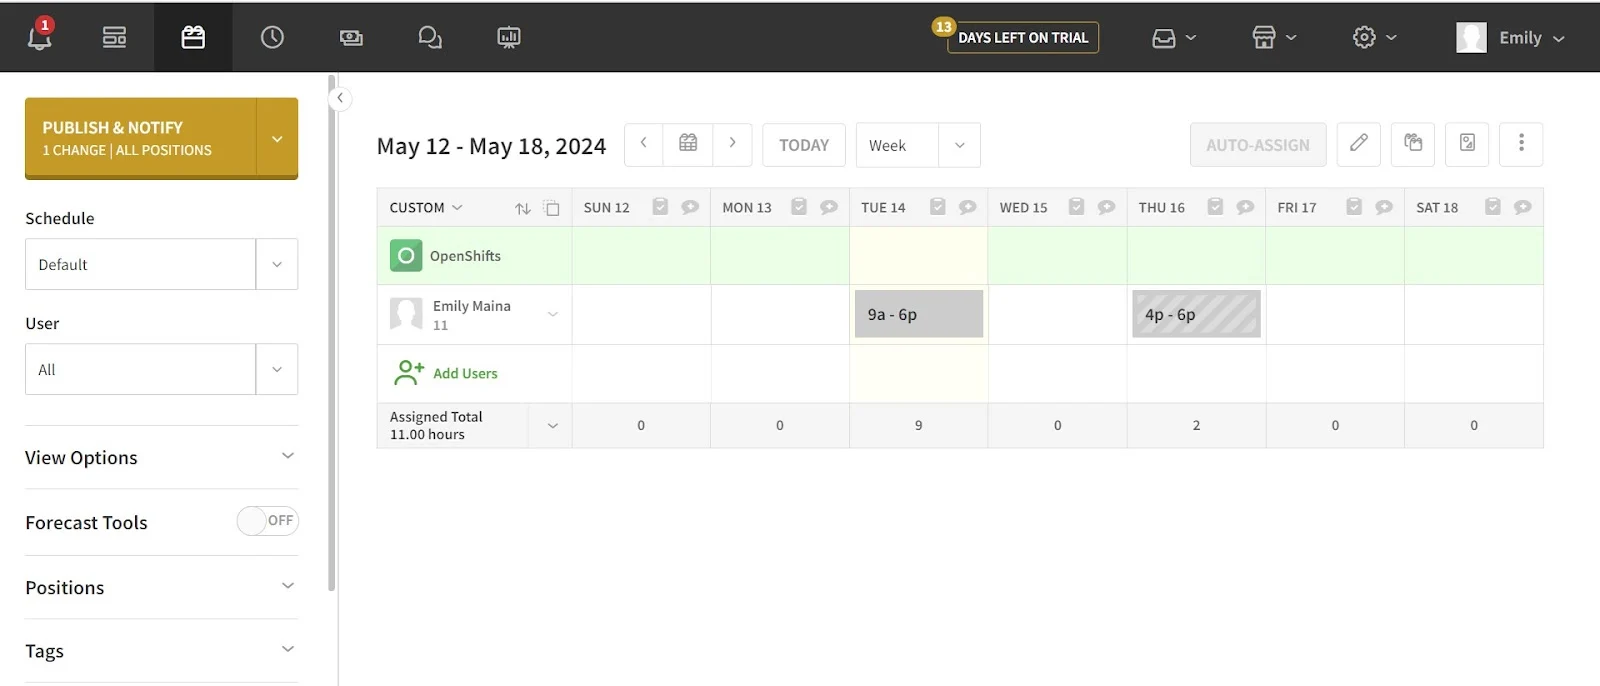Open Emily Maina row dropdown chevron
Screen dimensions: 1600x686
552,314
